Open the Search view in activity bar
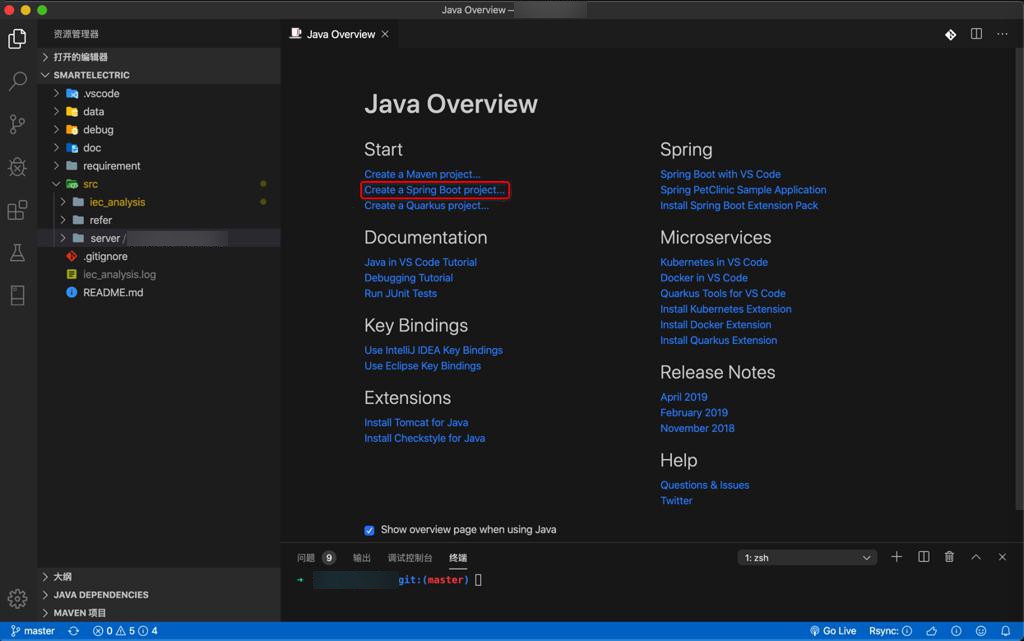1024x641 pixels. pos(17,82)
